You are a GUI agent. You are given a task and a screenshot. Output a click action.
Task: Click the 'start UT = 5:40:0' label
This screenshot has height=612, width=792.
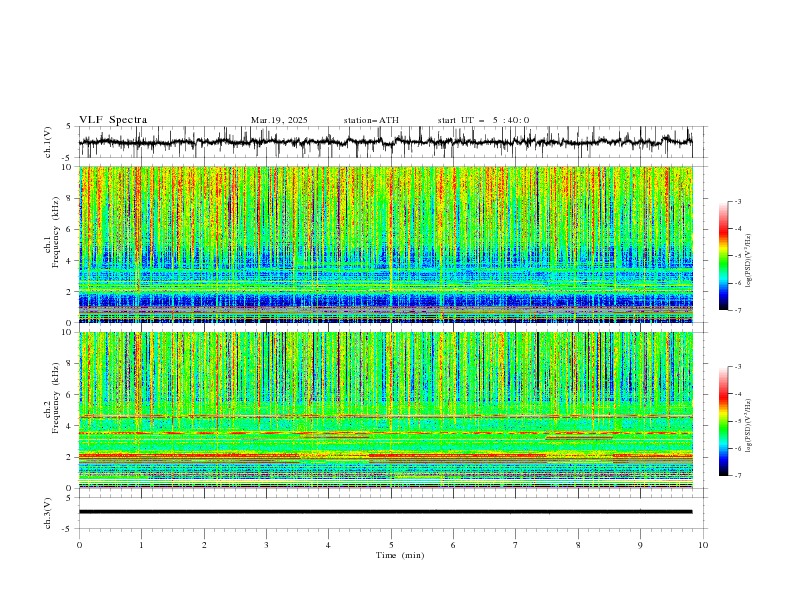pyautogui.click(x=483, y=120)
